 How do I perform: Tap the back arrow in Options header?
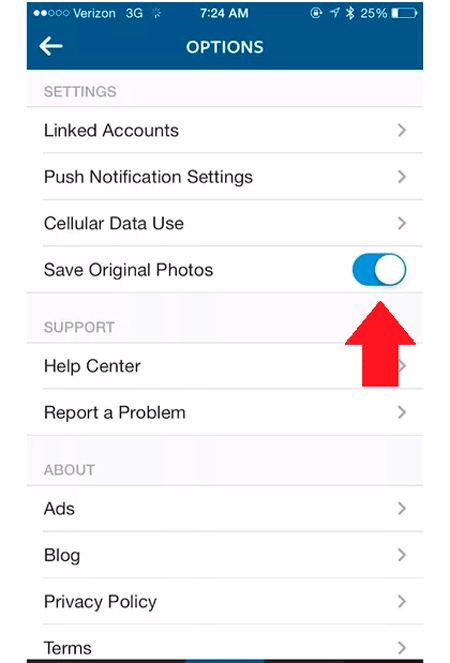pos(51,46)
